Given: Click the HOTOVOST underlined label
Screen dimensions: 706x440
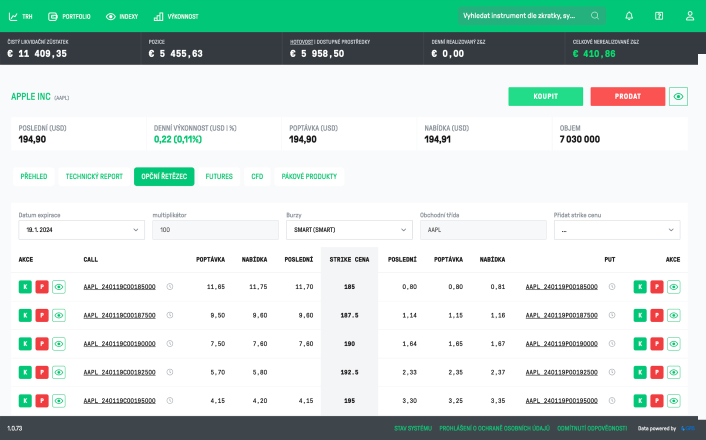Looking at the screenshot, I should (x=301, y=42).
